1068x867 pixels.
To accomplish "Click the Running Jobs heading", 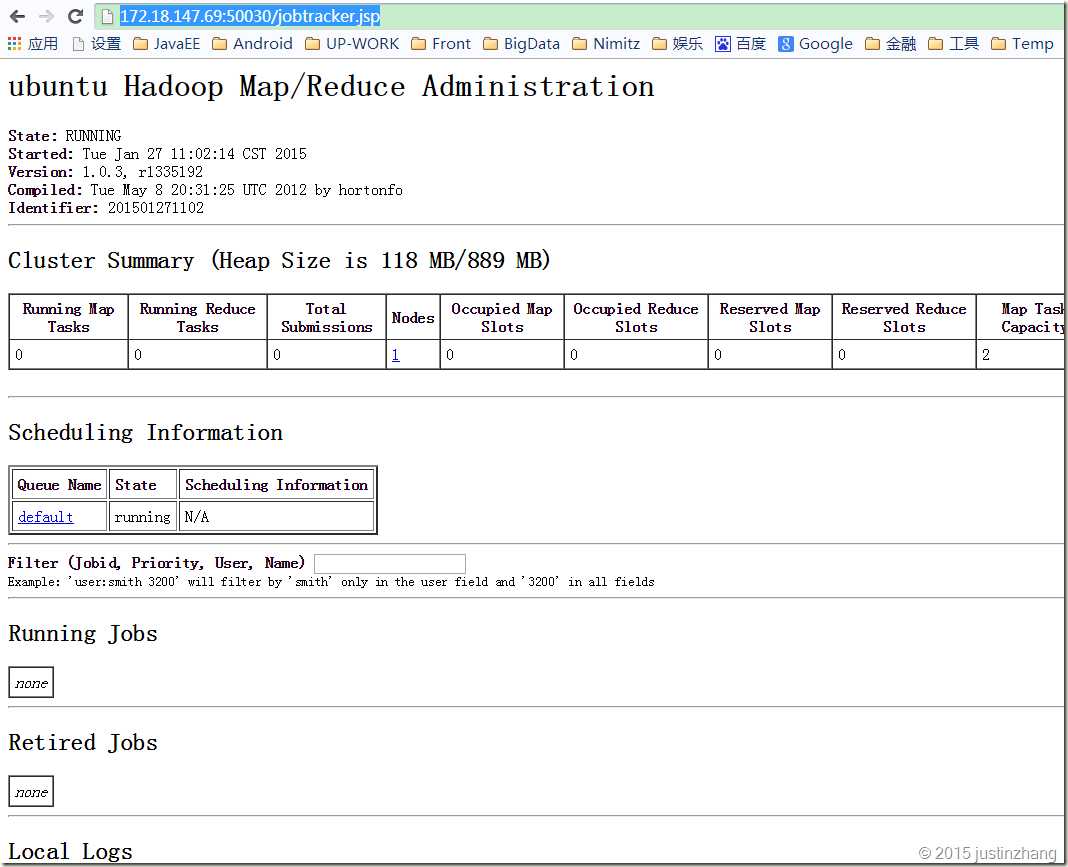I will point(82,633).
